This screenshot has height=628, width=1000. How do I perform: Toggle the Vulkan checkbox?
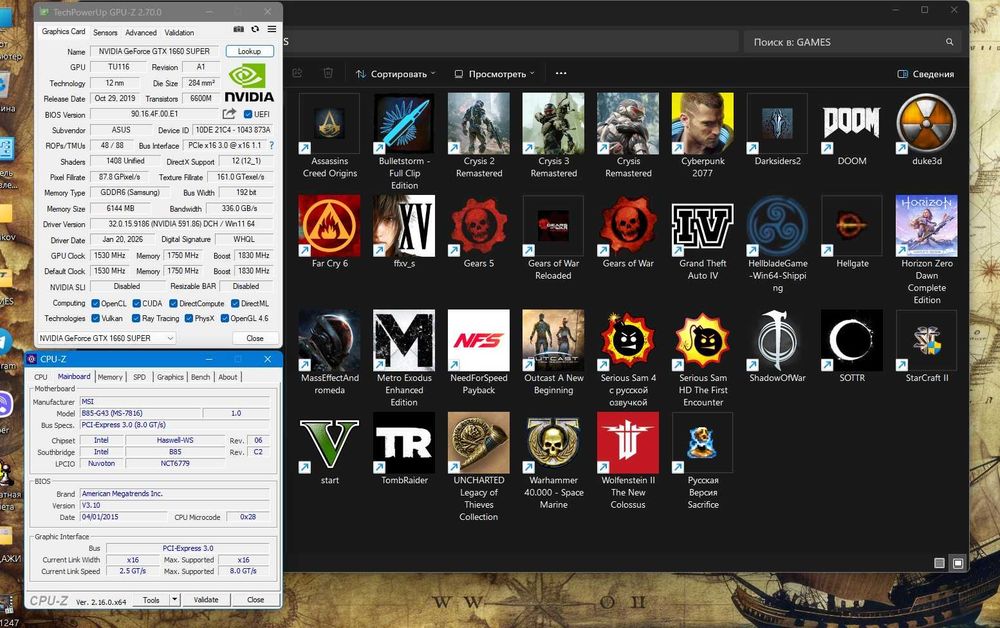[96, 318]
